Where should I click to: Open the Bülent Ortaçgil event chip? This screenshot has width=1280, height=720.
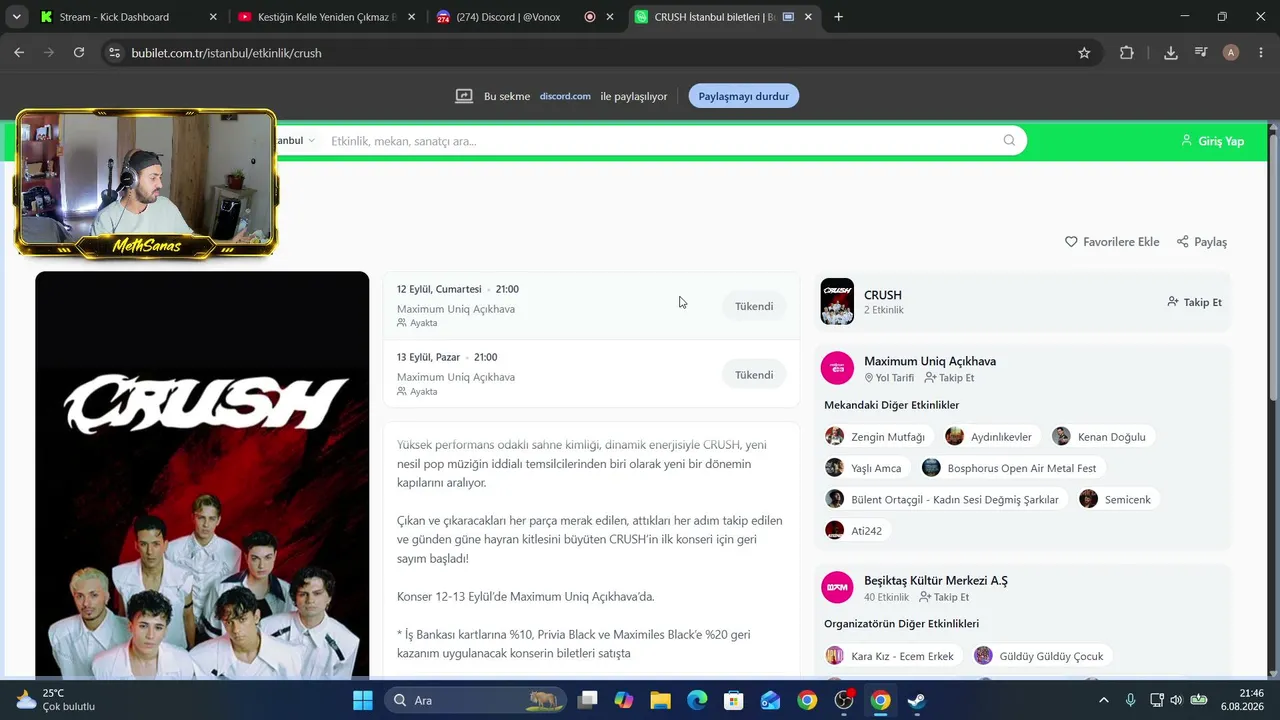(946, 499)
